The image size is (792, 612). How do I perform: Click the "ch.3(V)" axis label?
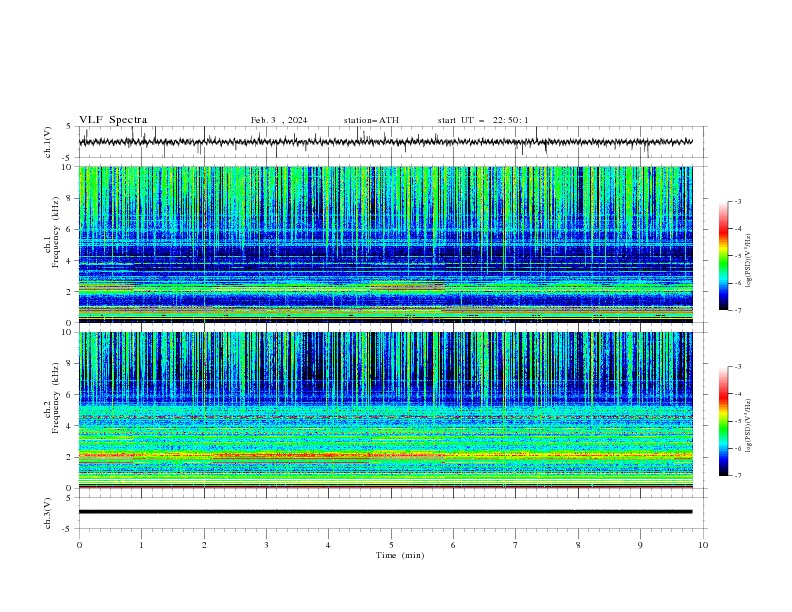pyautogui.click(x=48, y=513)
